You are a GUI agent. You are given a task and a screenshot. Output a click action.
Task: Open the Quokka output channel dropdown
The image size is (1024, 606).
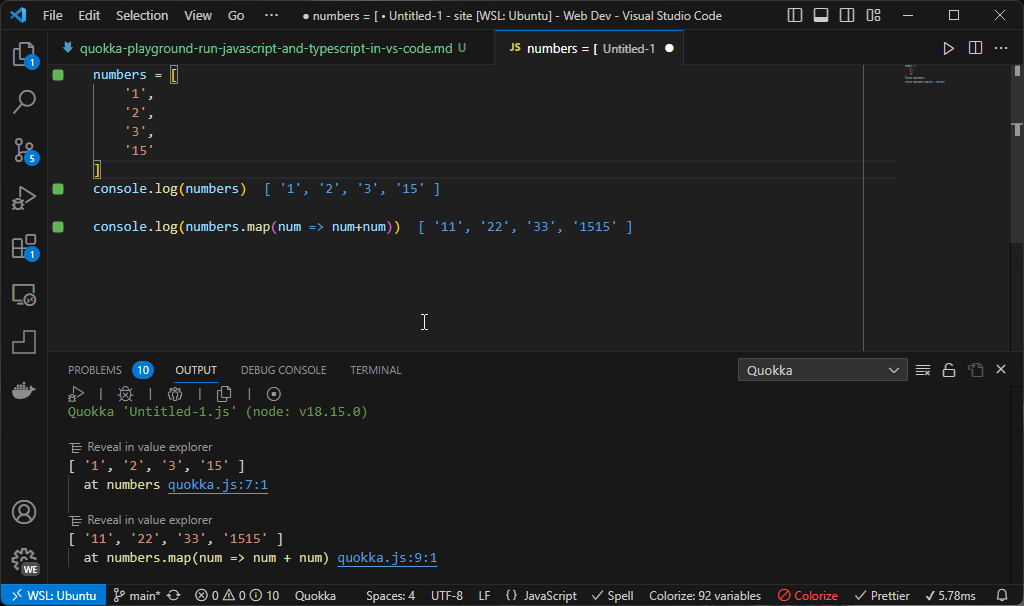[822, 369]
